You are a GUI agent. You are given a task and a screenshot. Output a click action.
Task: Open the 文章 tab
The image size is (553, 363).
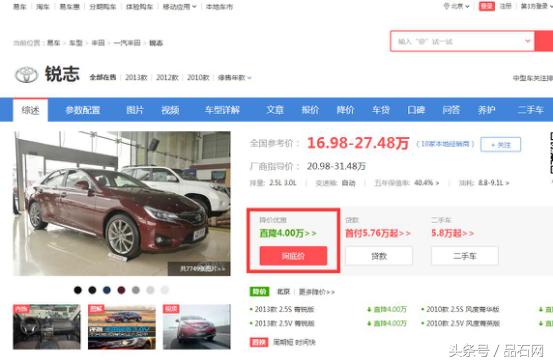coord(275,110)
